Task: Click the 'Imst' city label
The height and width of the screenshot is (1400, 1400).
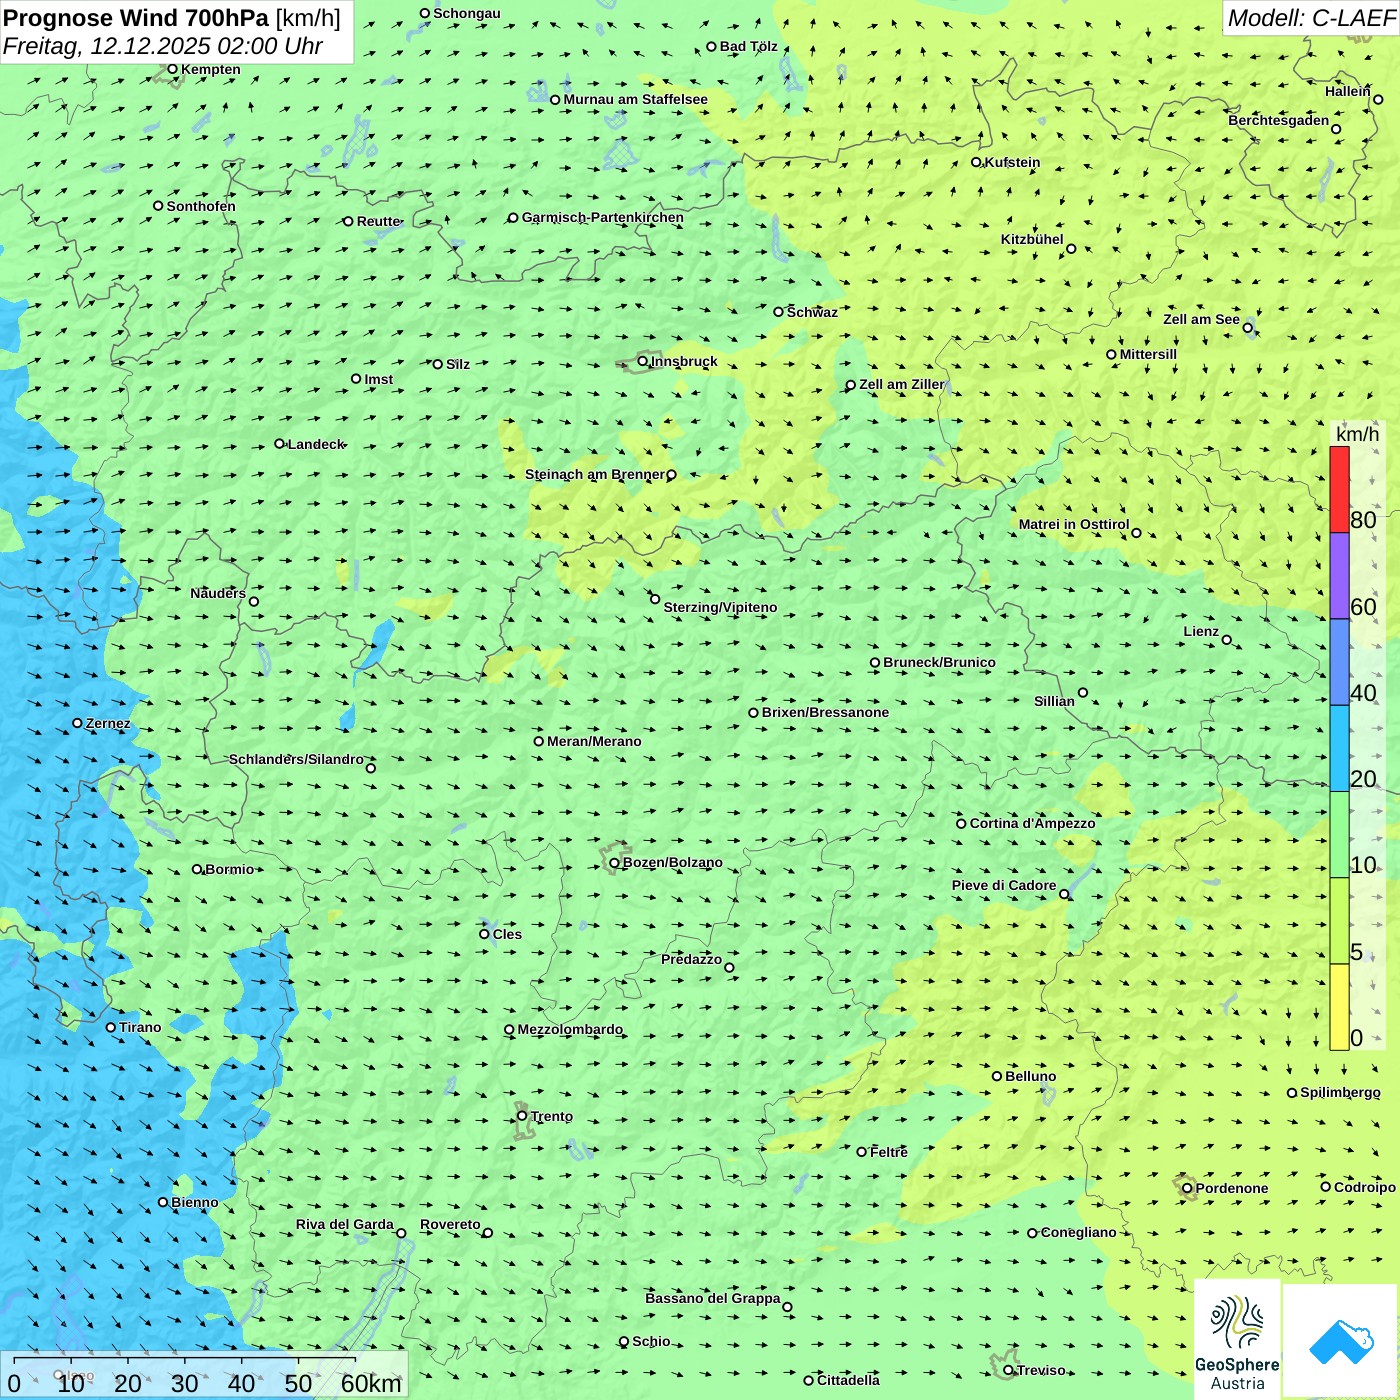Action: tap(378, 379)
